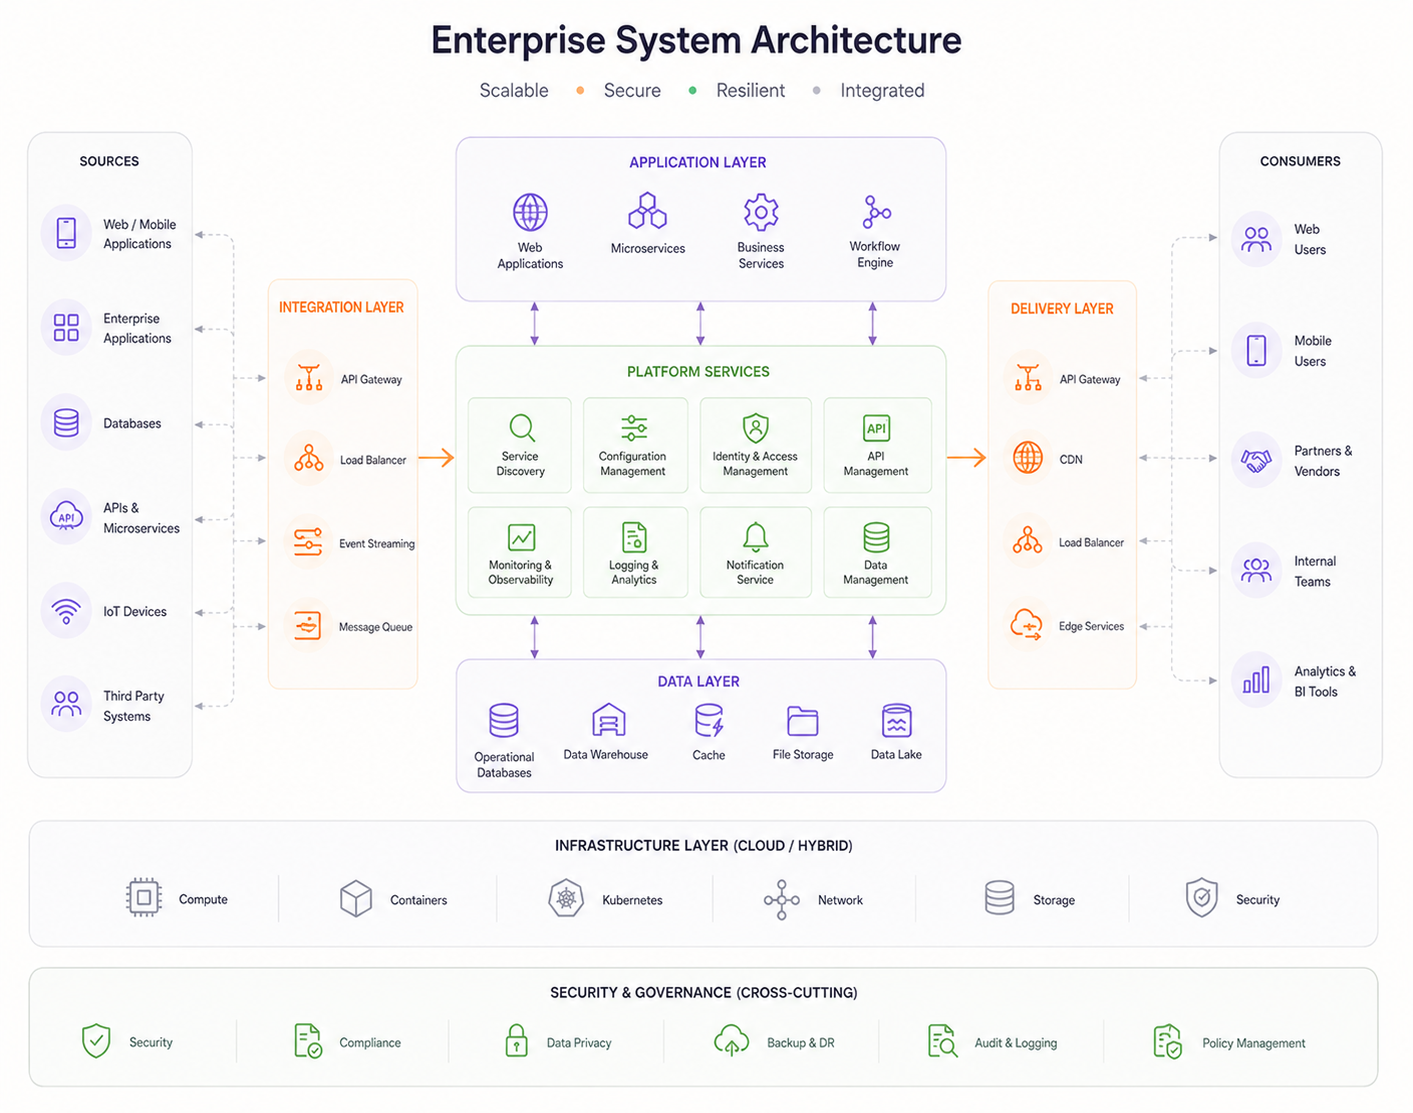Click the Data Warehouse icon
The width and height of the screenshot is (1413, 1113).
click(608, 720)
